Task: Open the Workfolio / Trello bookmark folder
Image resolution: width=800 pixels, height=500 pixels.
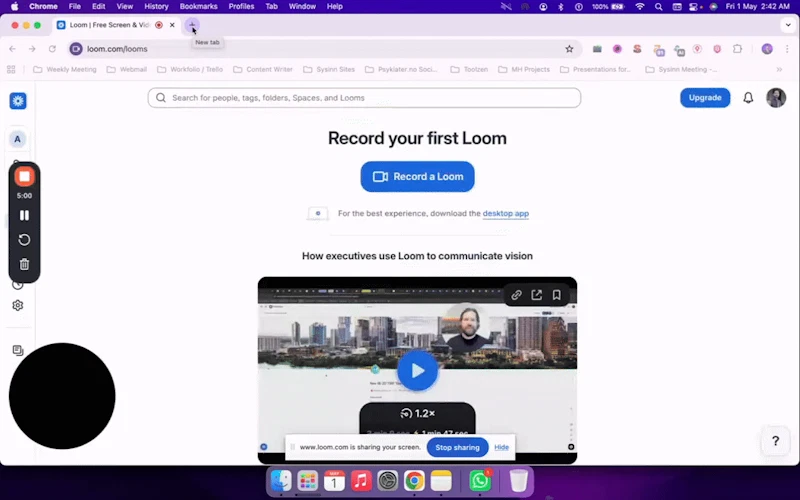Action: pyautogui.click(x=190, y=69)
